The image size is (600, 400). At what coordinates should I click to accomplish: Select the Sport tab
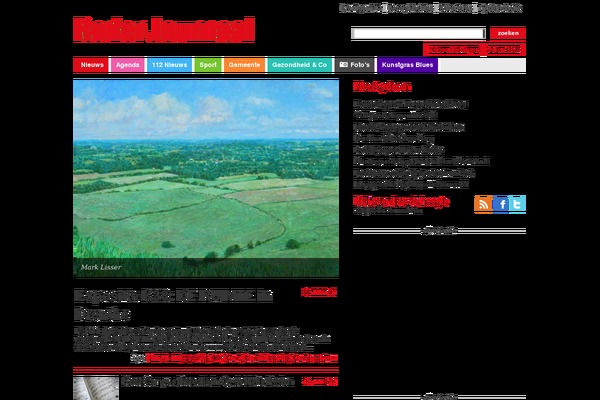pos(208,65)
